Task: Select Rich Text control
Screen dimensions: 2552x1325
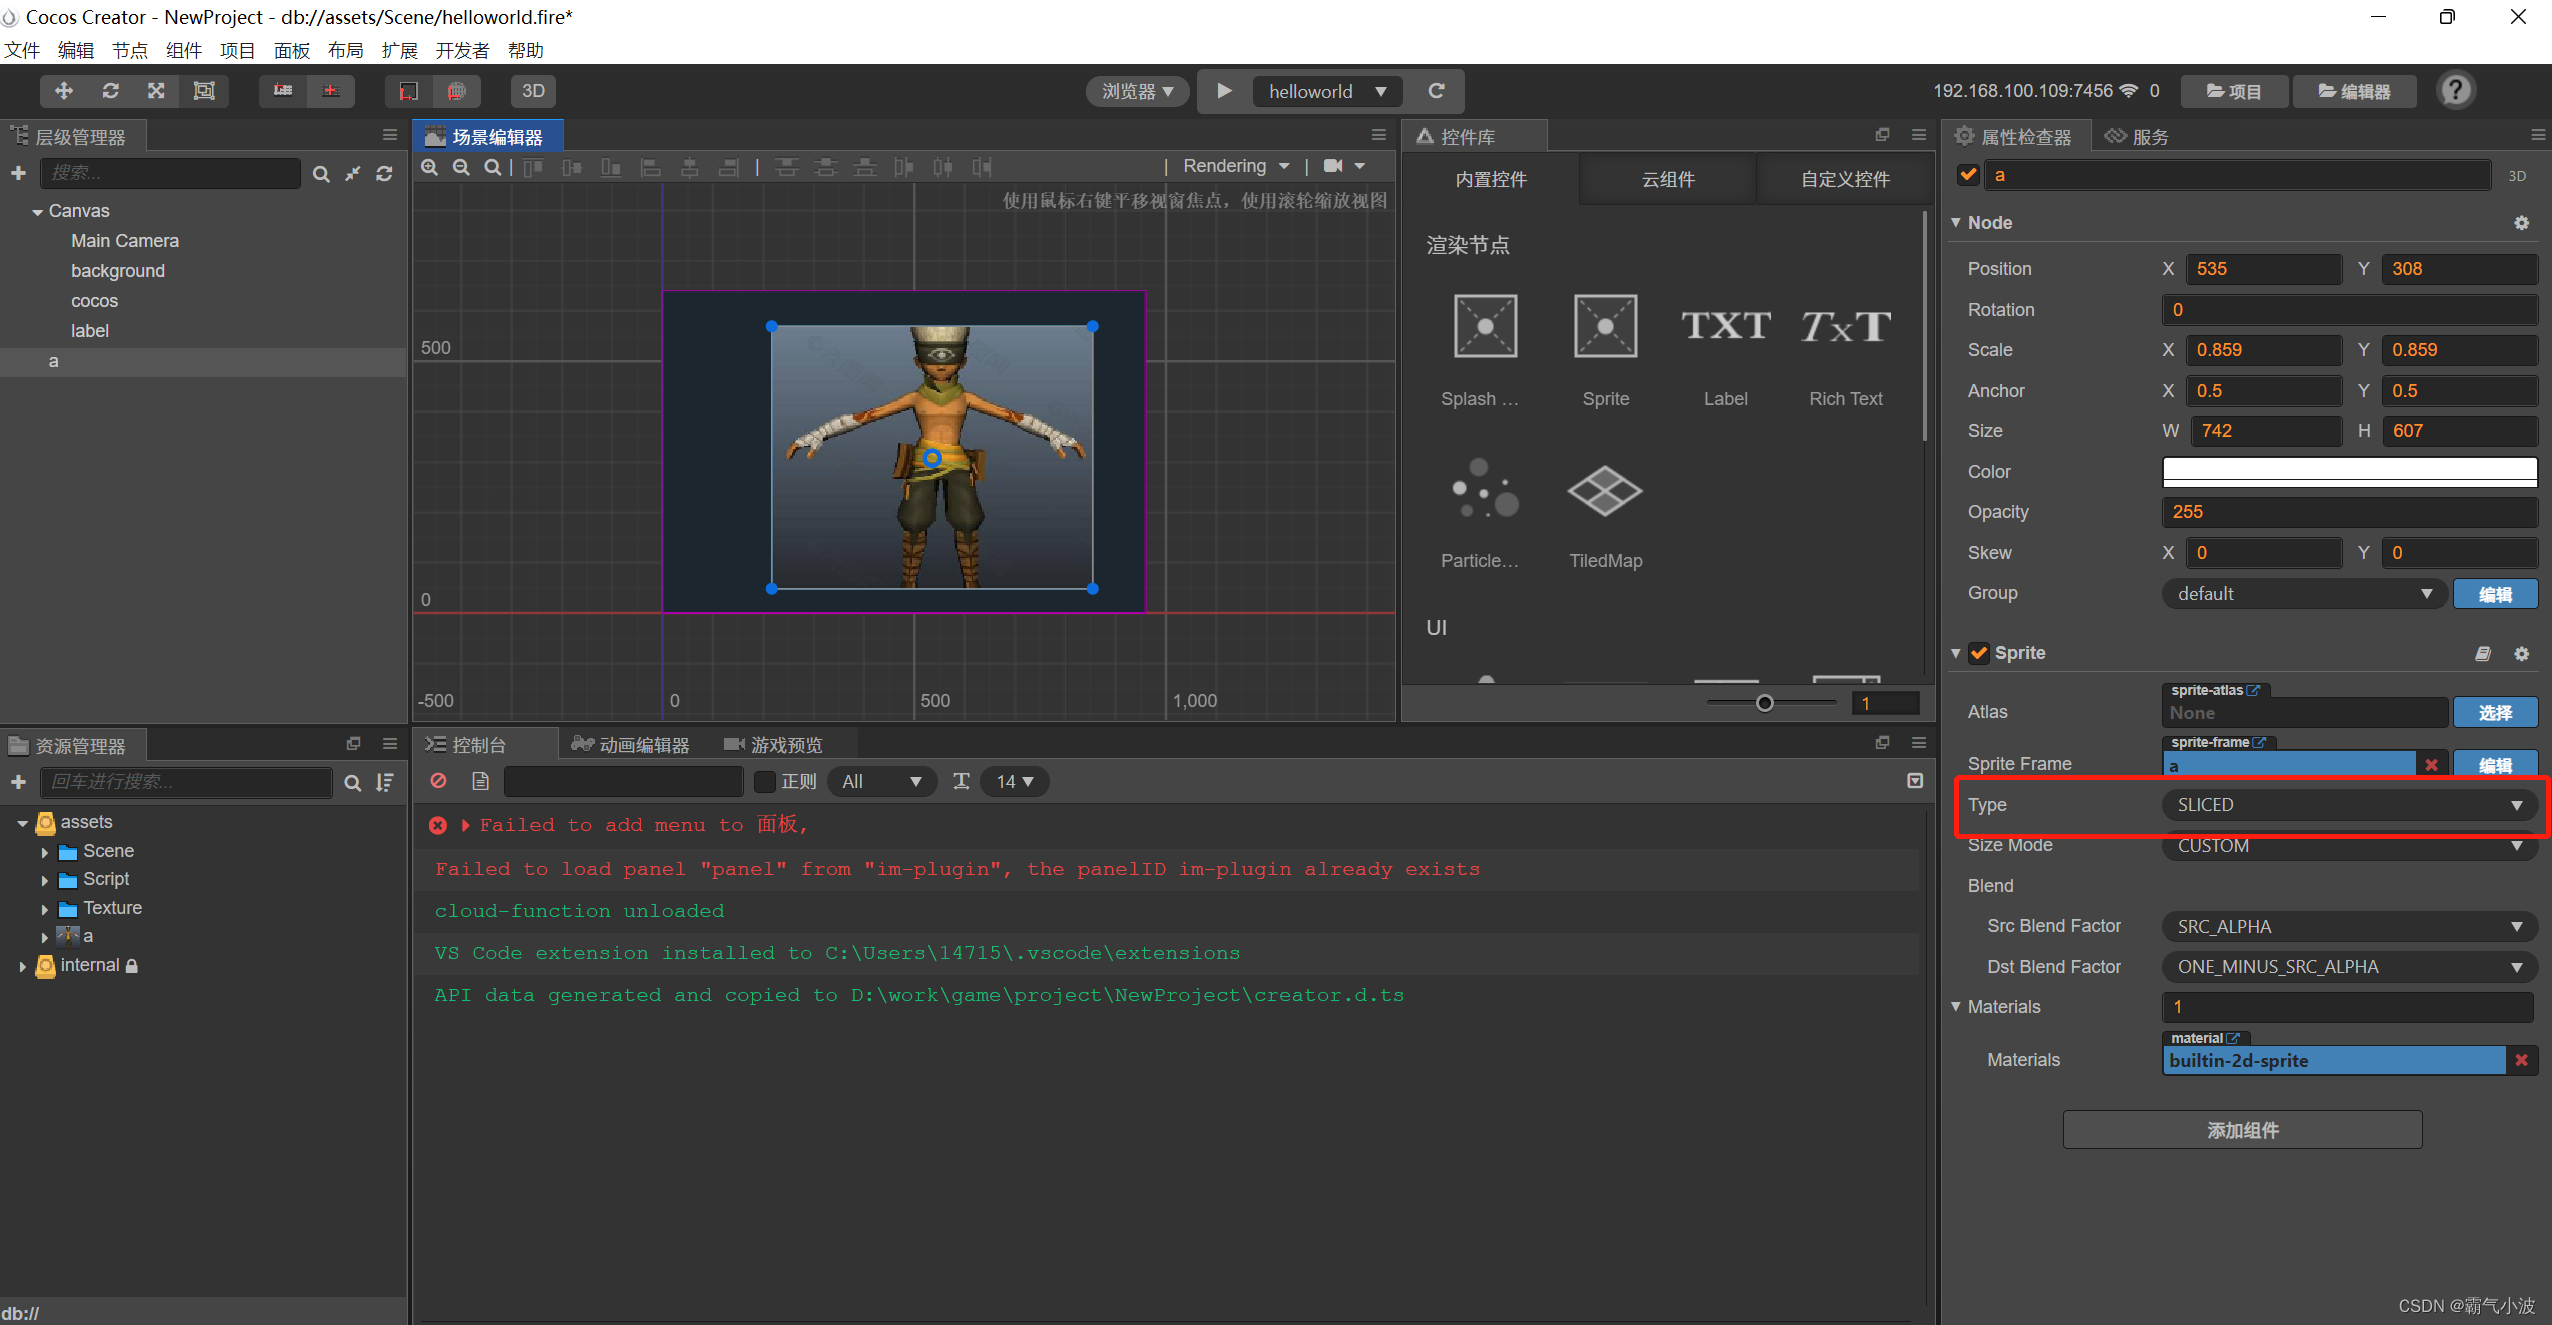Action: [x=1846, y=350]
